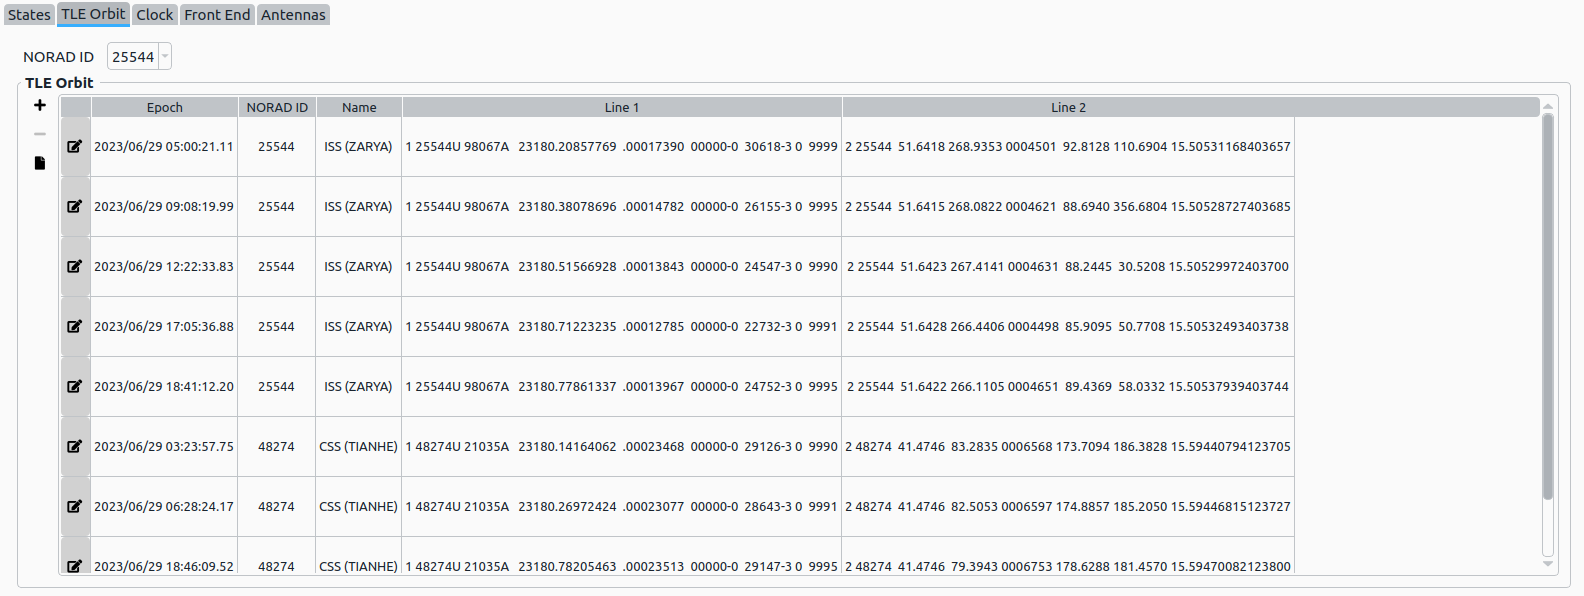
Task: Click the table's vertical scrollbar handle
Action: tap(1547, 305)
